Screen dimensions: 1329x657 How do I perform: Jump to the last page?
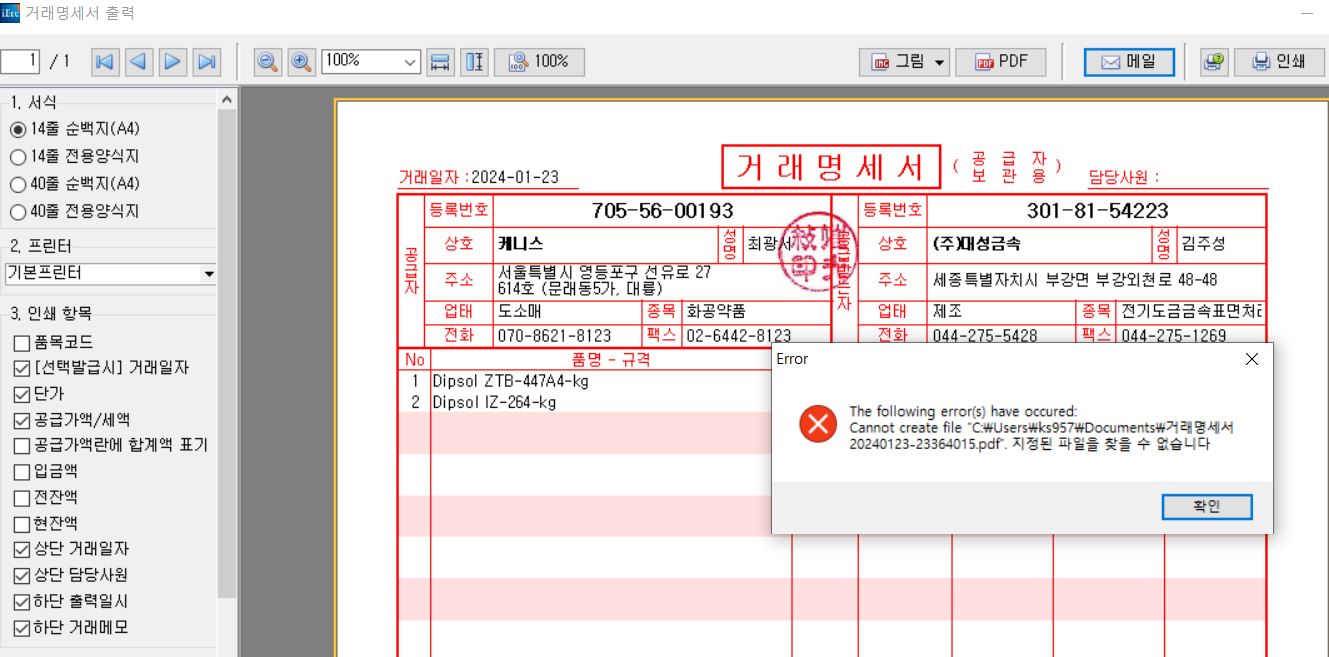pyautogui.click(x=206, y=62)
